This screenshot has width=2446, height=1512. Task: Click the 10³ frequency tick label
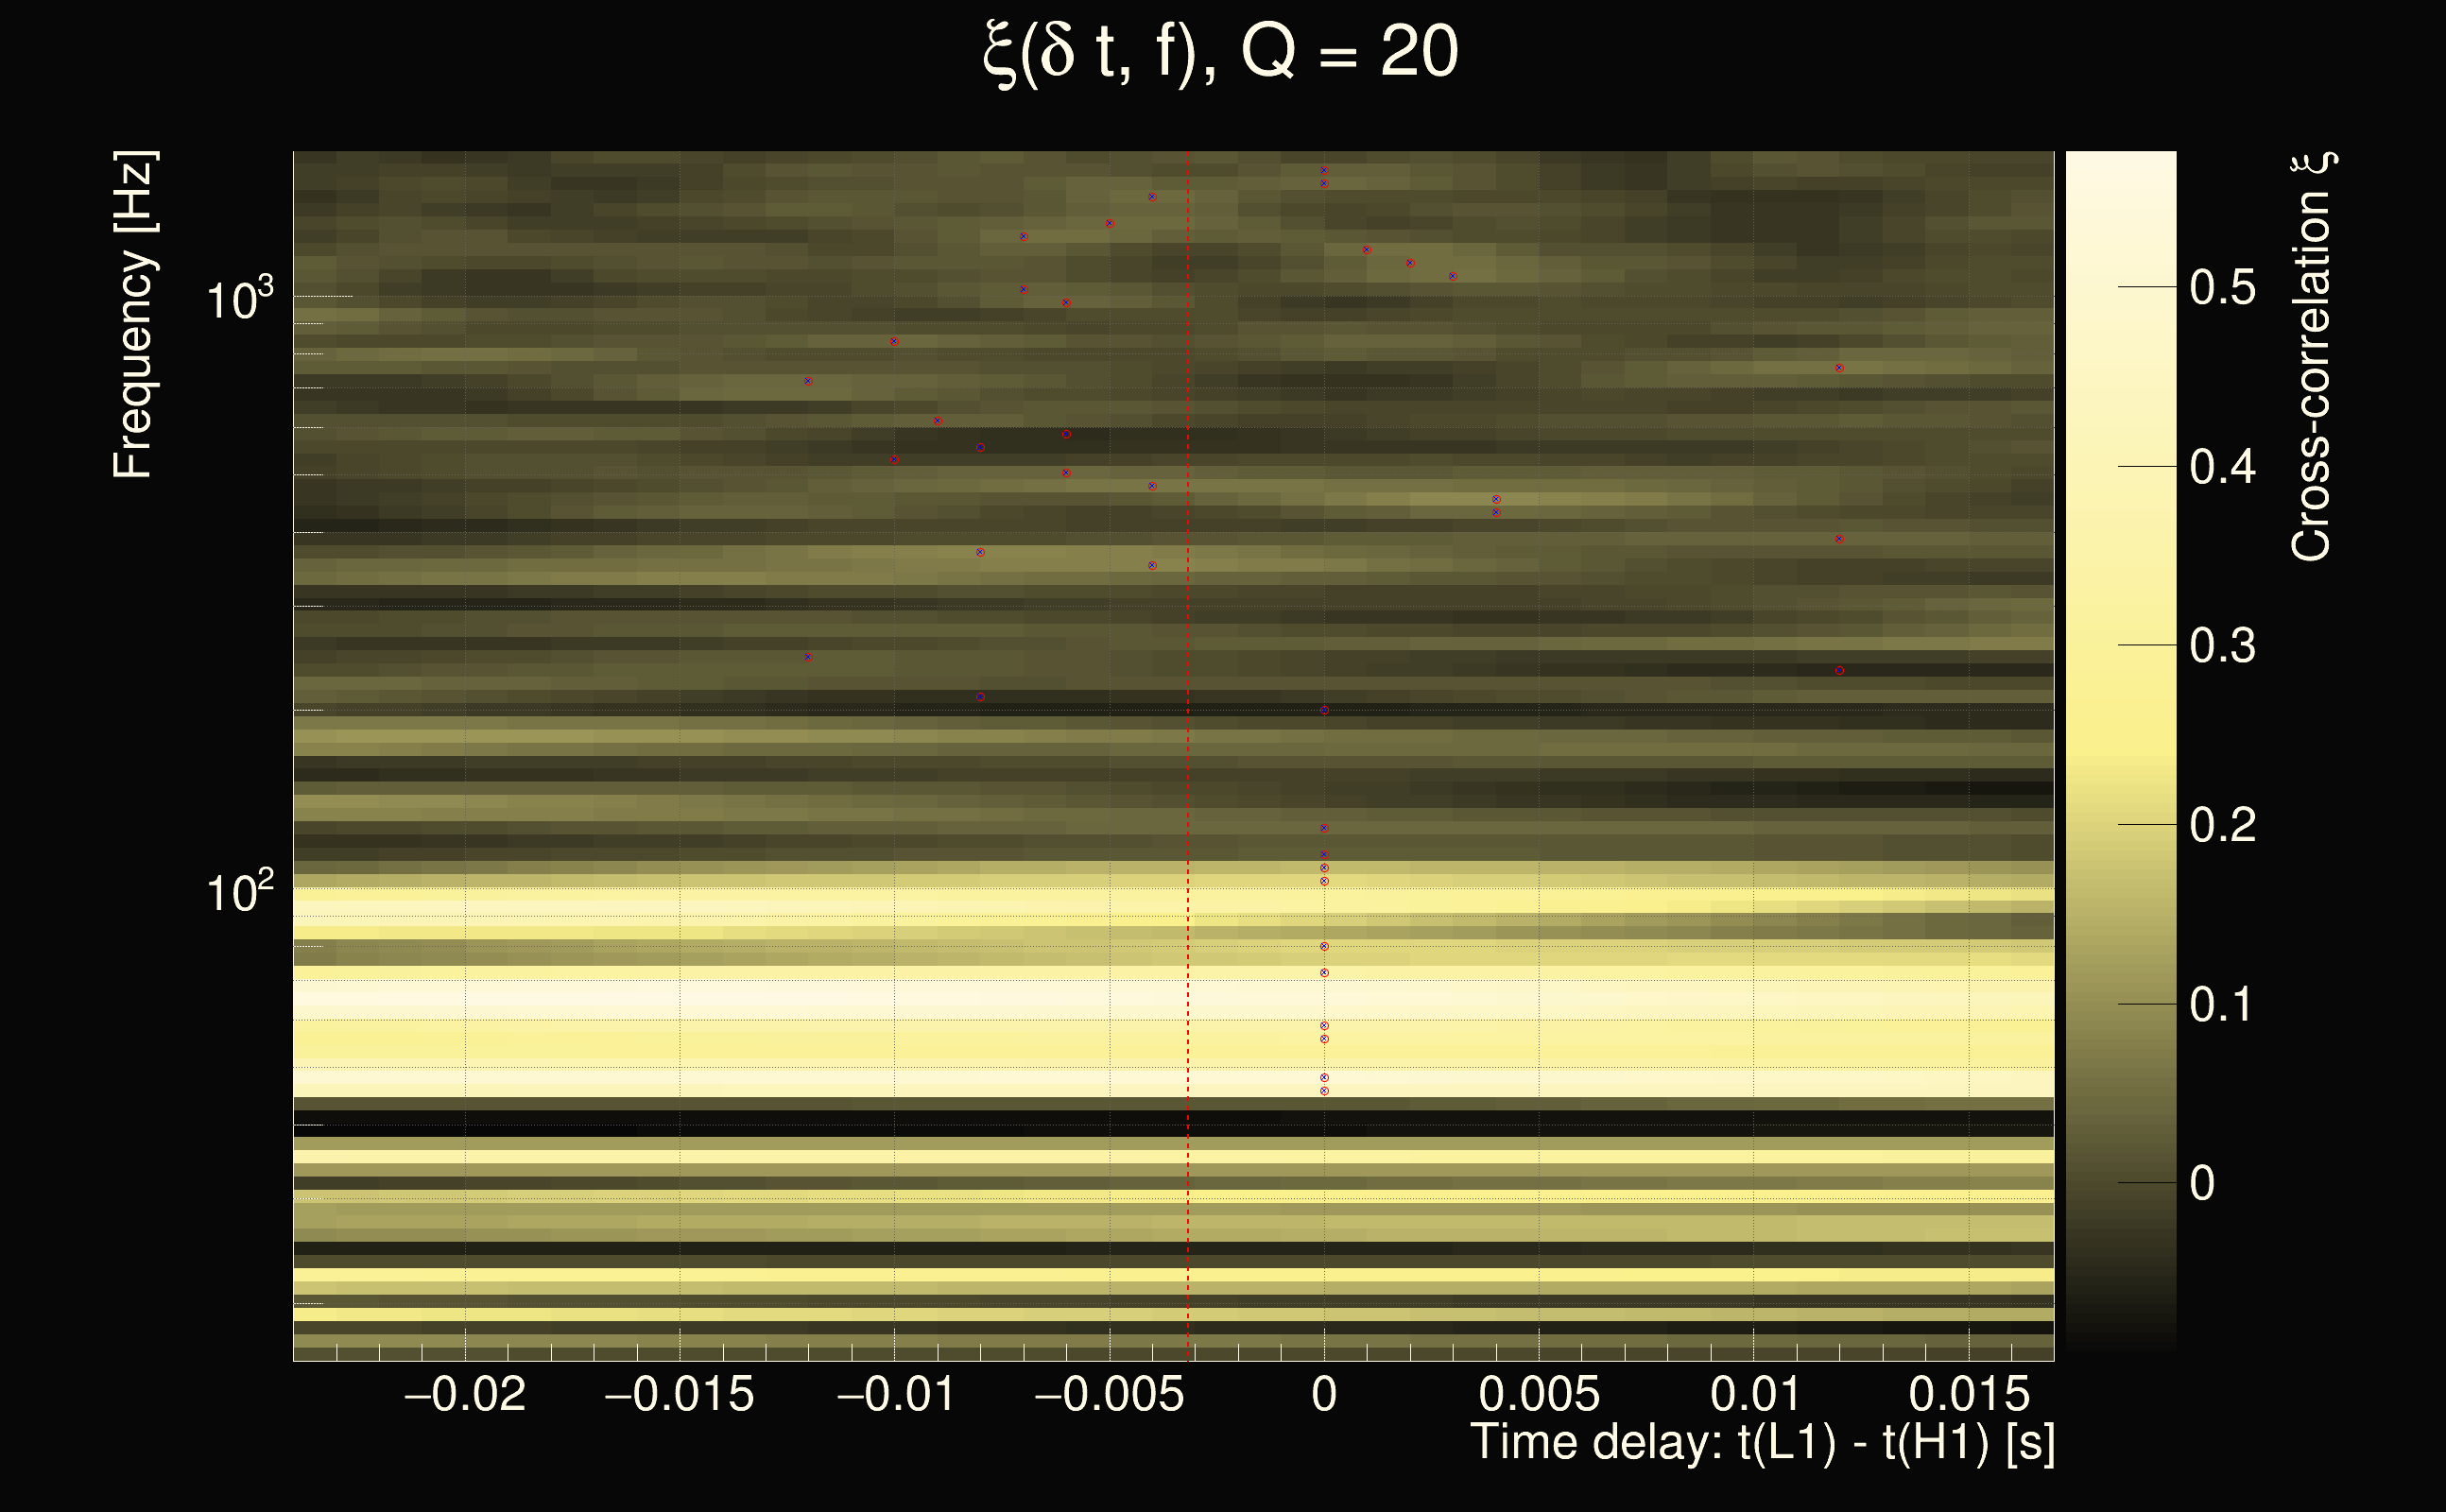tap(238, 297)
